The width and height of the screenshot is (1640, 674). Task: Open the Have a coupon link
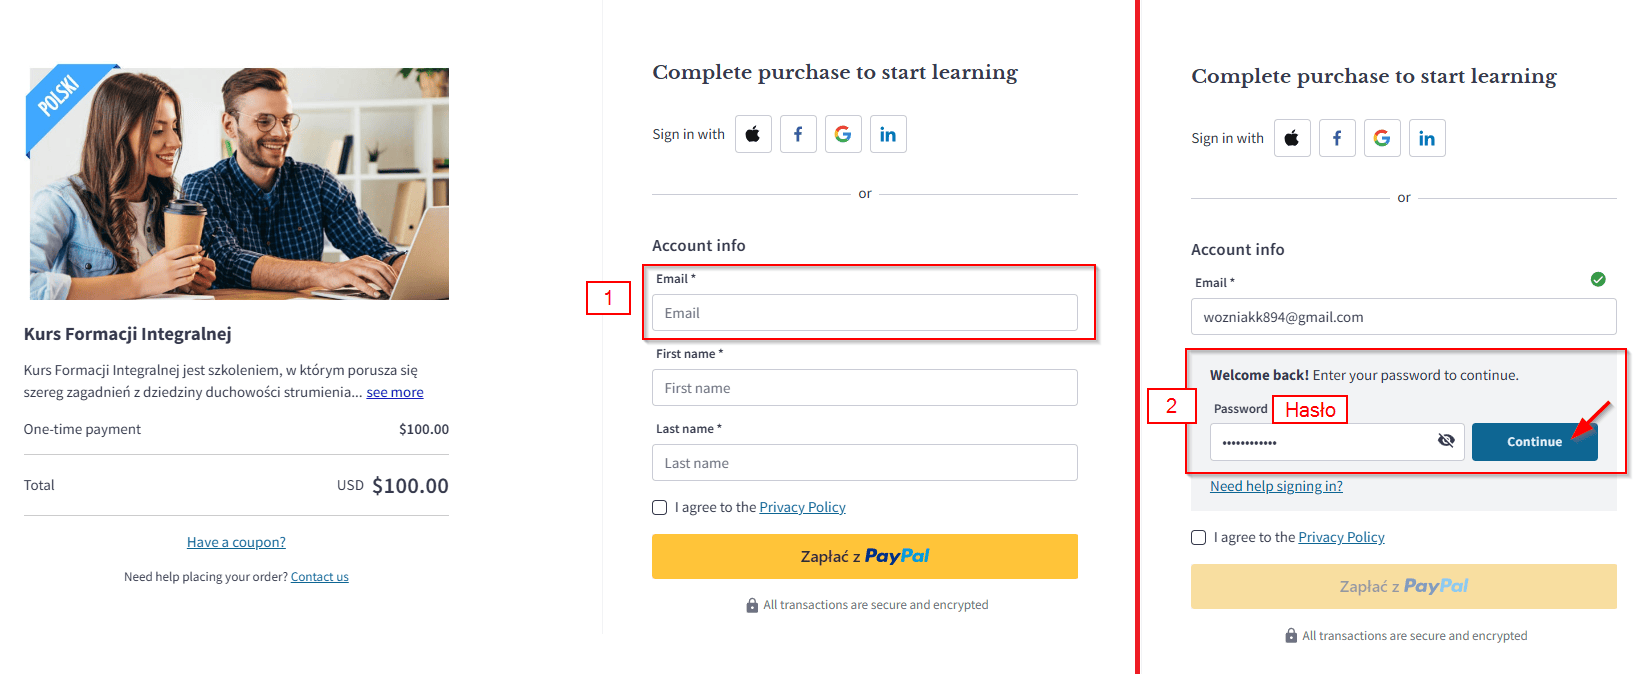pyautogui.click(x=236, y=542)
